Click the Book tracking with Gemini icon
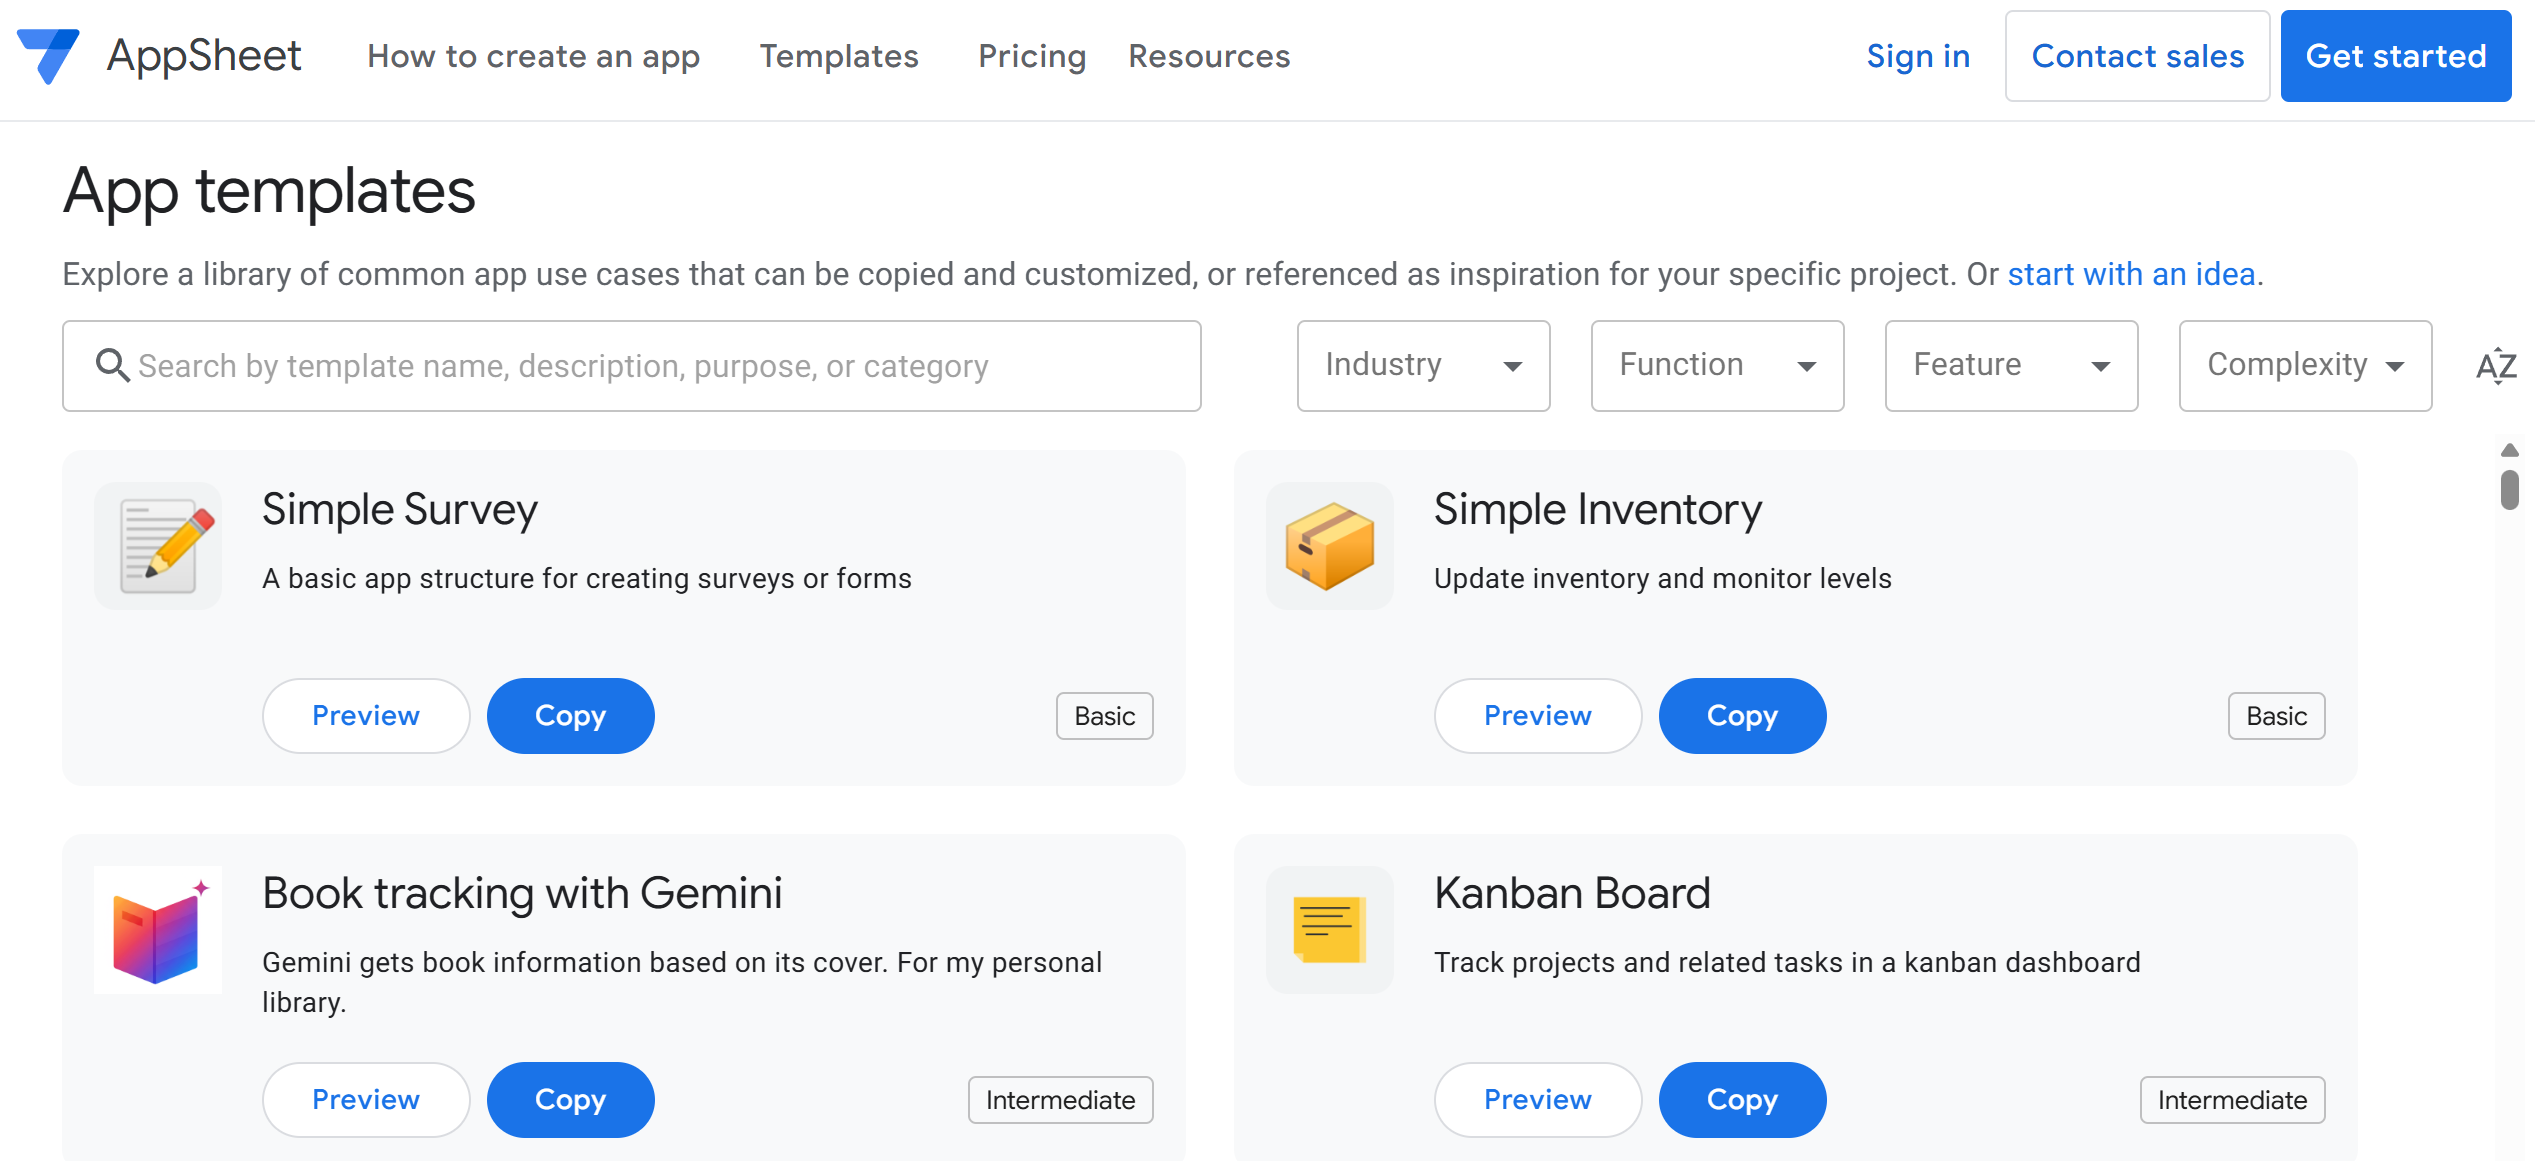Screen dimensions: 2535x1161 pos(158,930)
